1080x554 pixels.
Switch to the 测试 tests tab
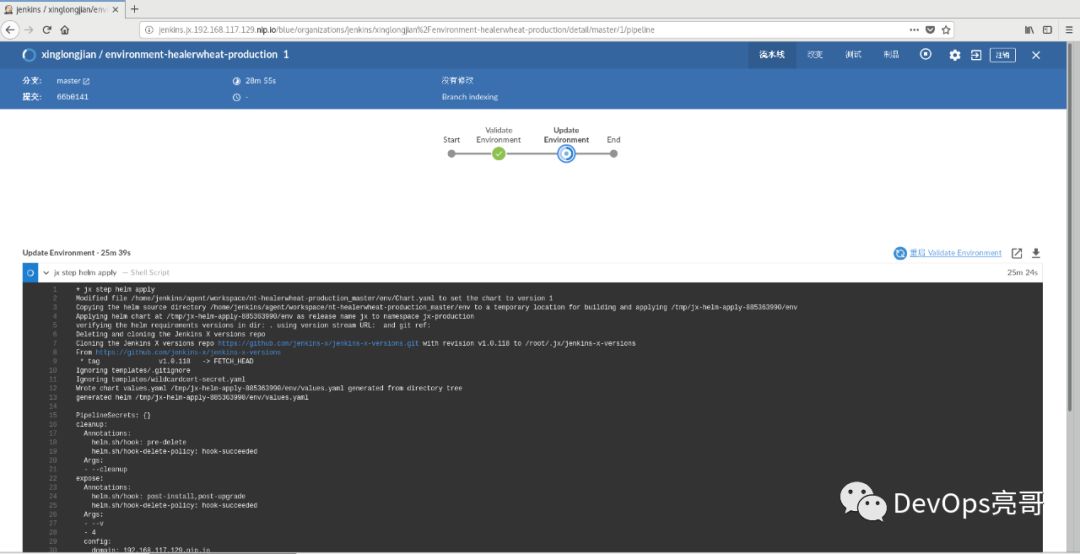coord(853,54)
